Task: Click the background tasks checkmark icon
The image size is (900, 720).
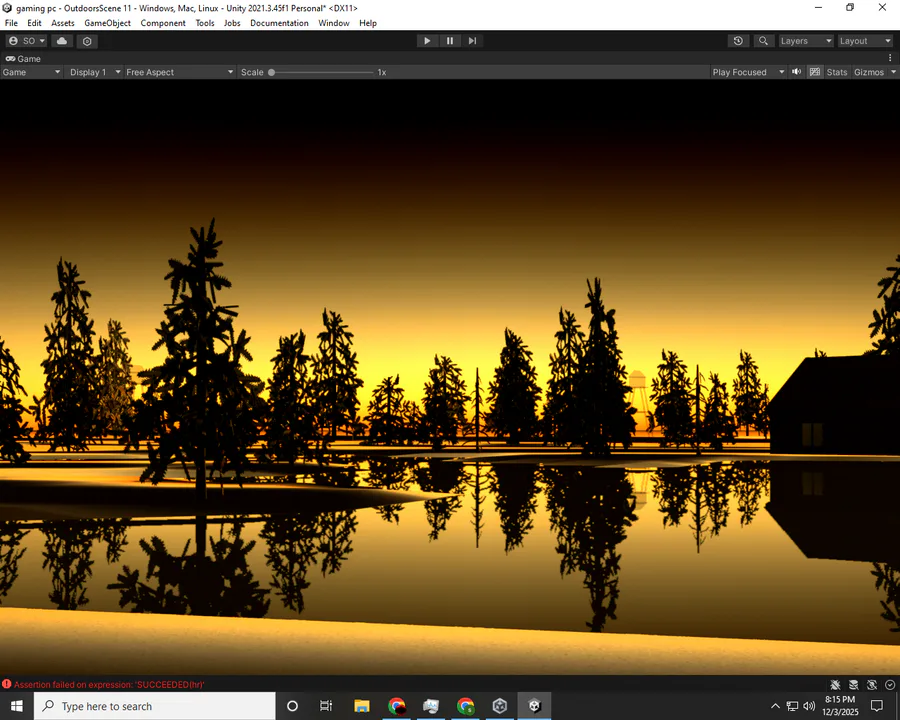Action: click(890, 684)
